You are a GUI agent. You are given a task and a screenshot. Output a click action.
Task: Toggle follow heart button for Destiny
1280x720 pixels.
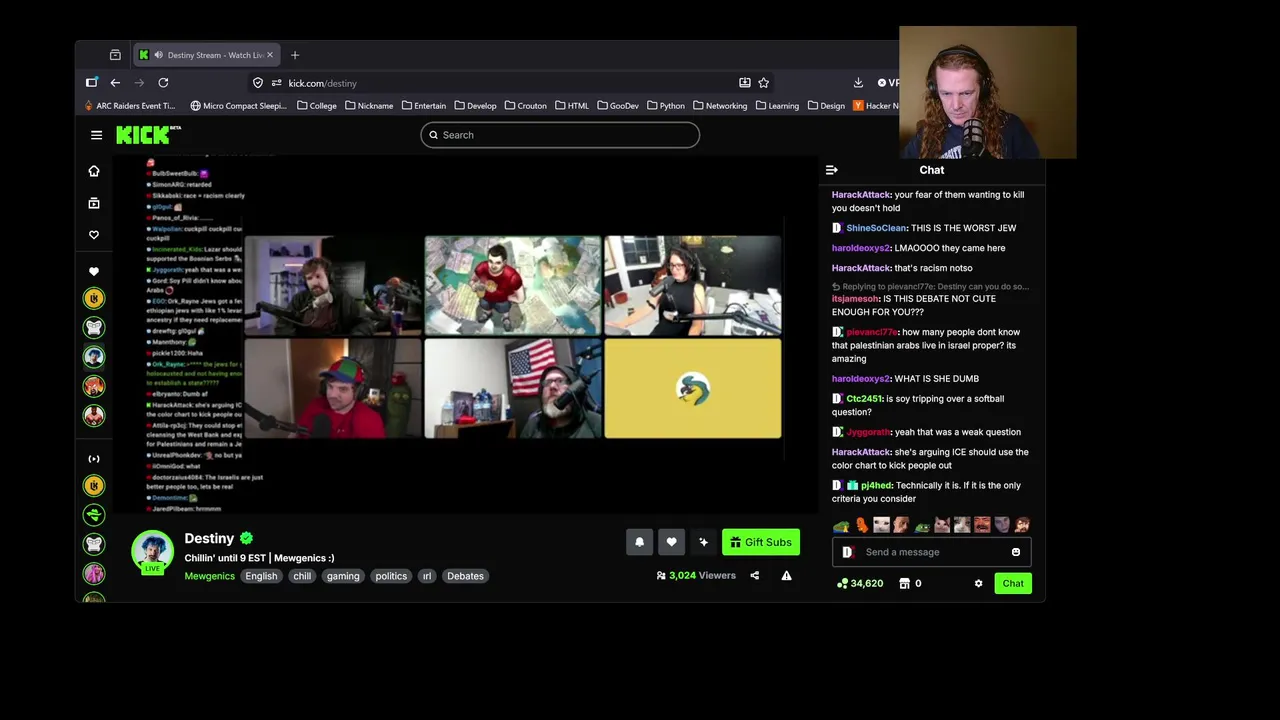coord(672,542)
